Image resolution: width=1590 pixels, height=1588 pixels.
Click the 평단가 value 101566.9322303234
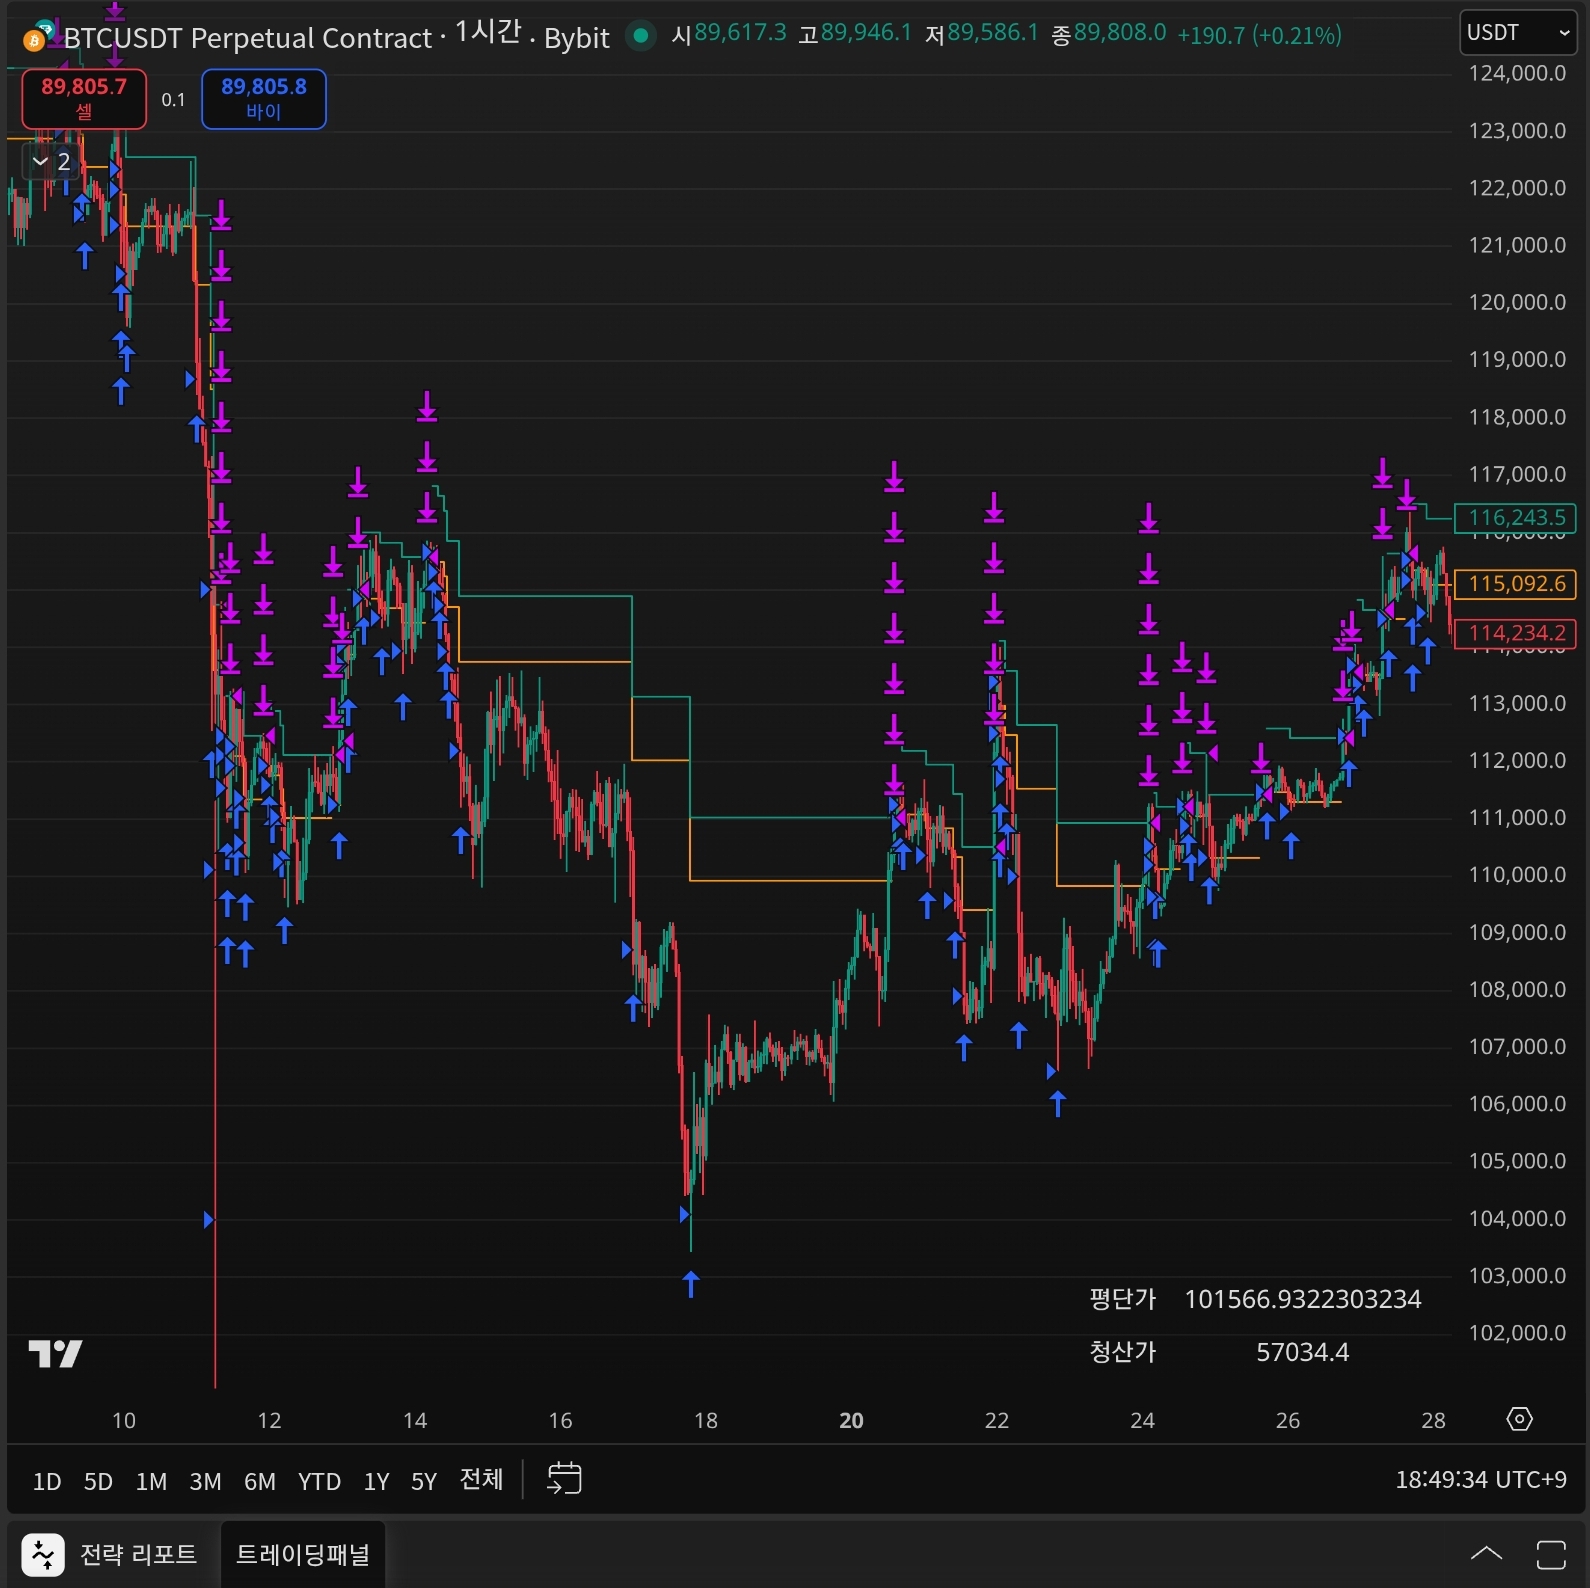pyautogui.click(x=1303, y=1299)
